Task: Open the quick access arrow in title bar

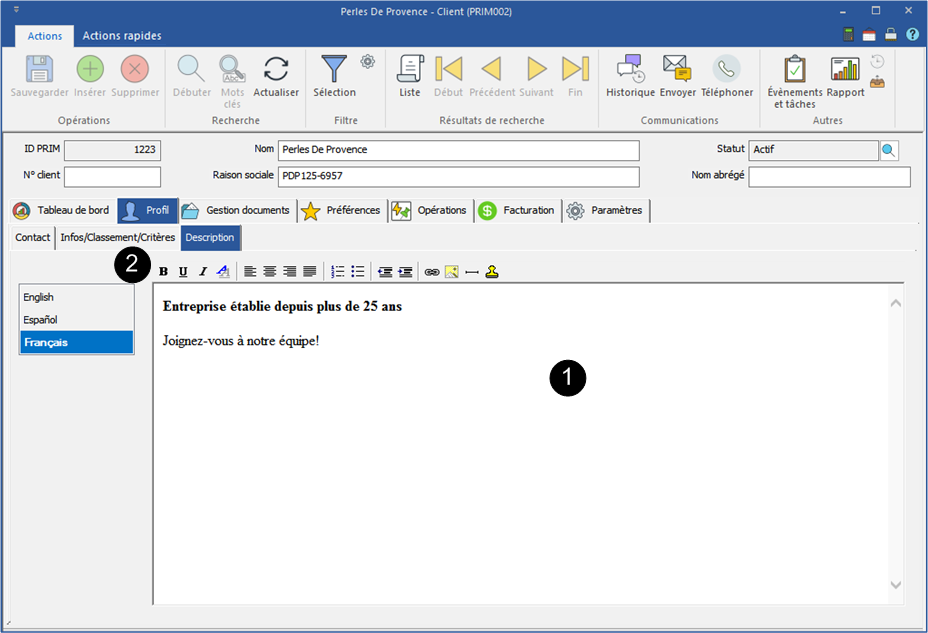Action: [16, 9]
